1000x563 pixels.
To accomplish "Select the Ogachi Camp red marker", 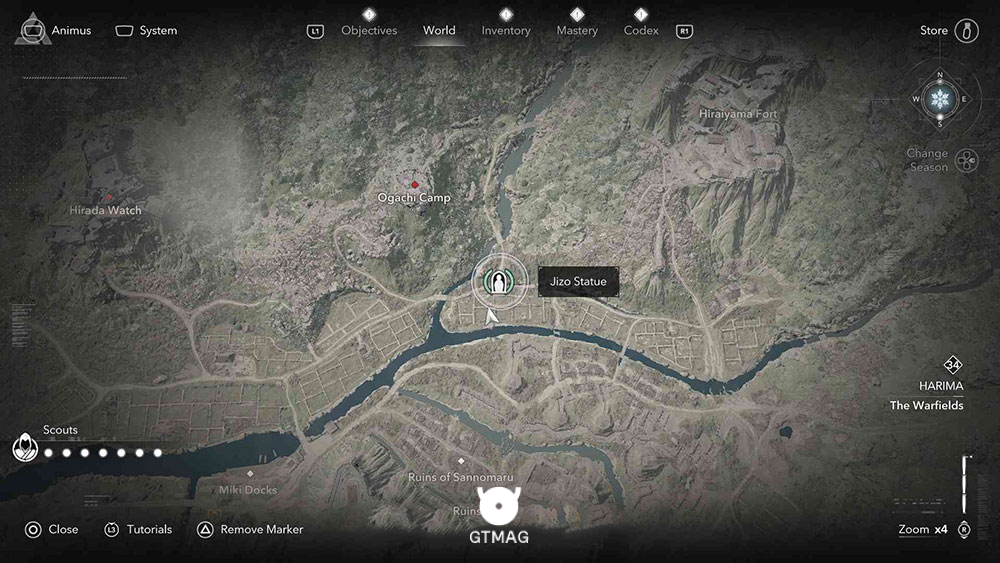I will pyautogui.click(x=415, y=184).
